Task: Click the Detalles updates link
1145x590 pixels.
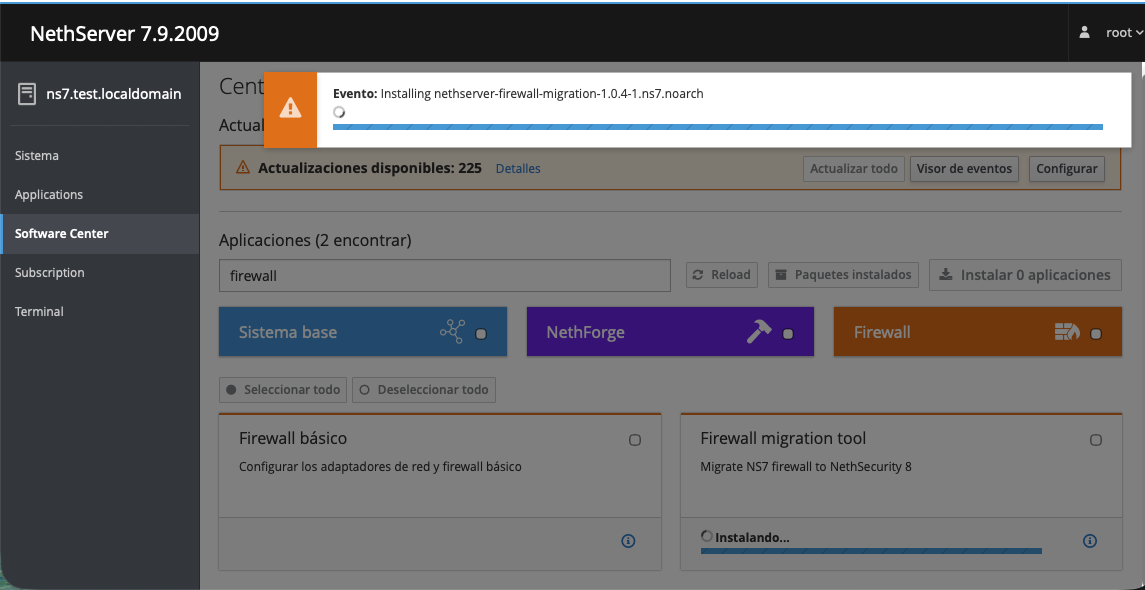Action: click(x=518, y=169)
